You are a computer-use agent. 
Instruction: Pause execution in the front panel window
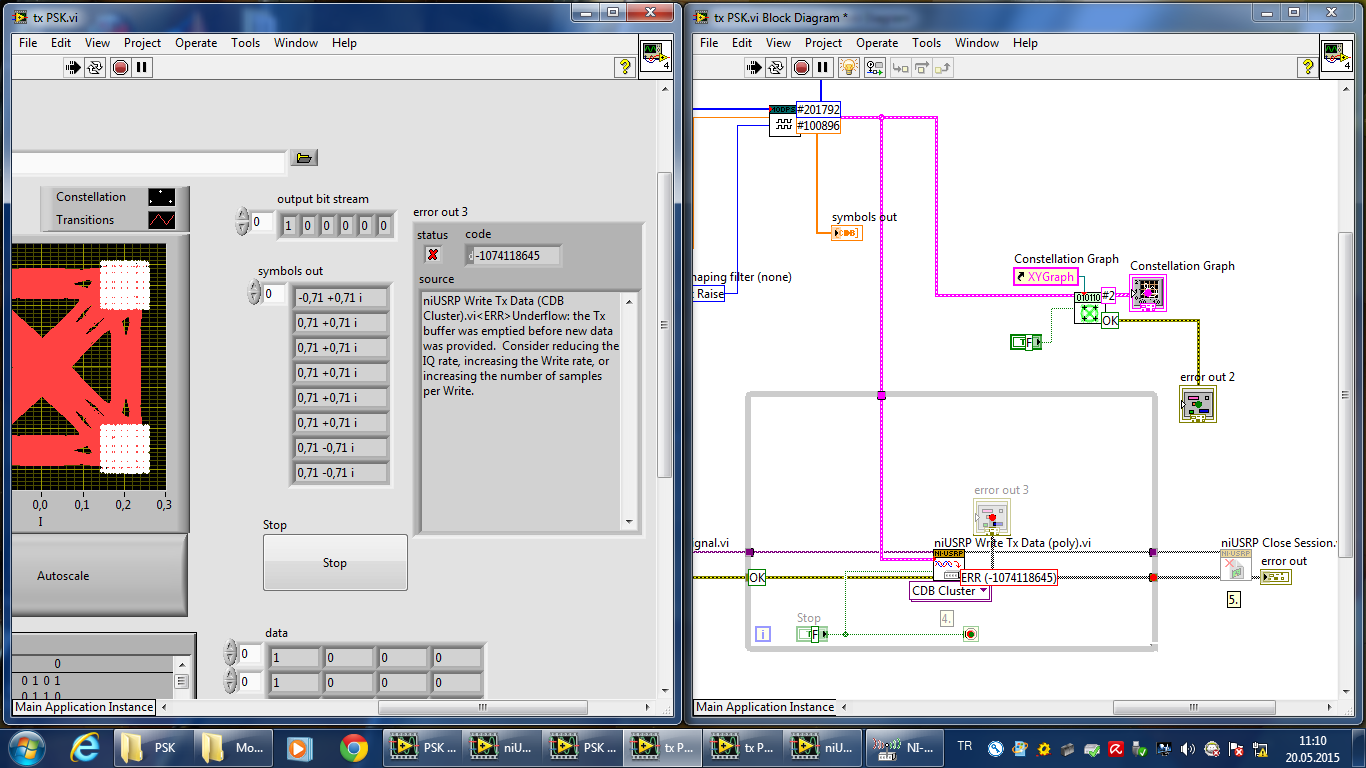pyautogui.click(x=142, y=68)
